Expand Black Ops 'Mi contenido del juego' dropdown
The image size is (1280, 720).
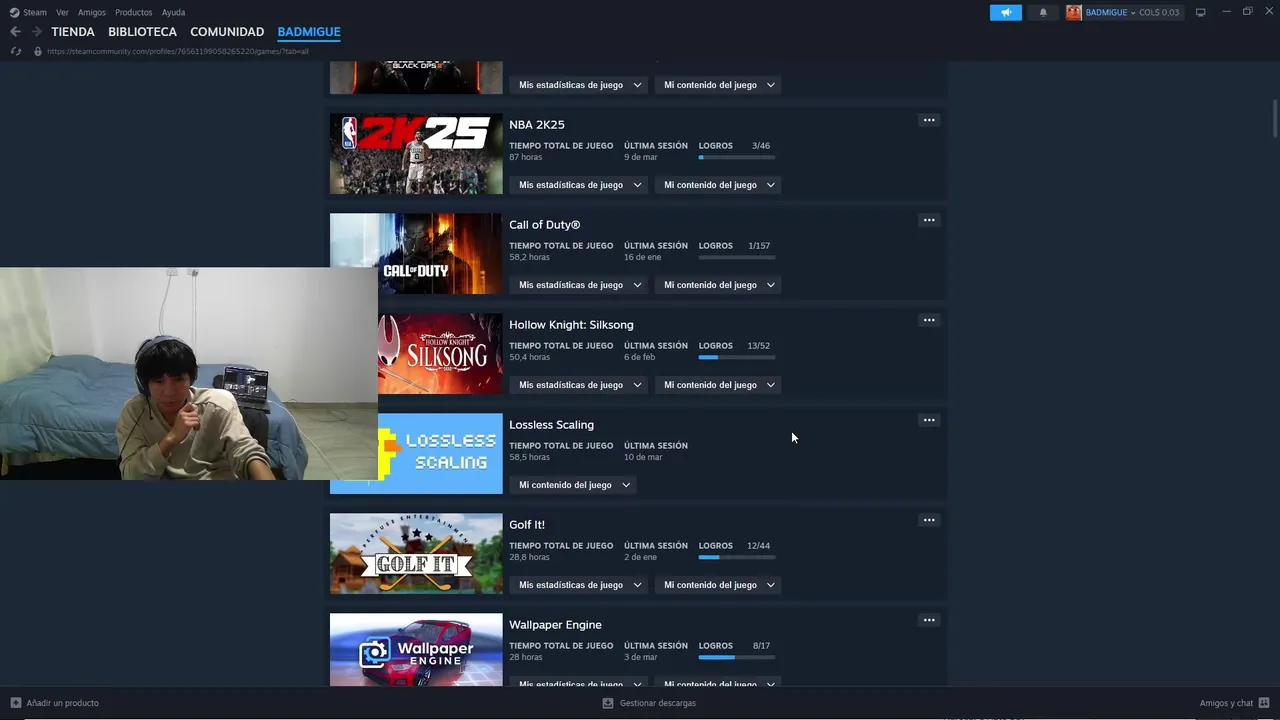pos(718,85)
